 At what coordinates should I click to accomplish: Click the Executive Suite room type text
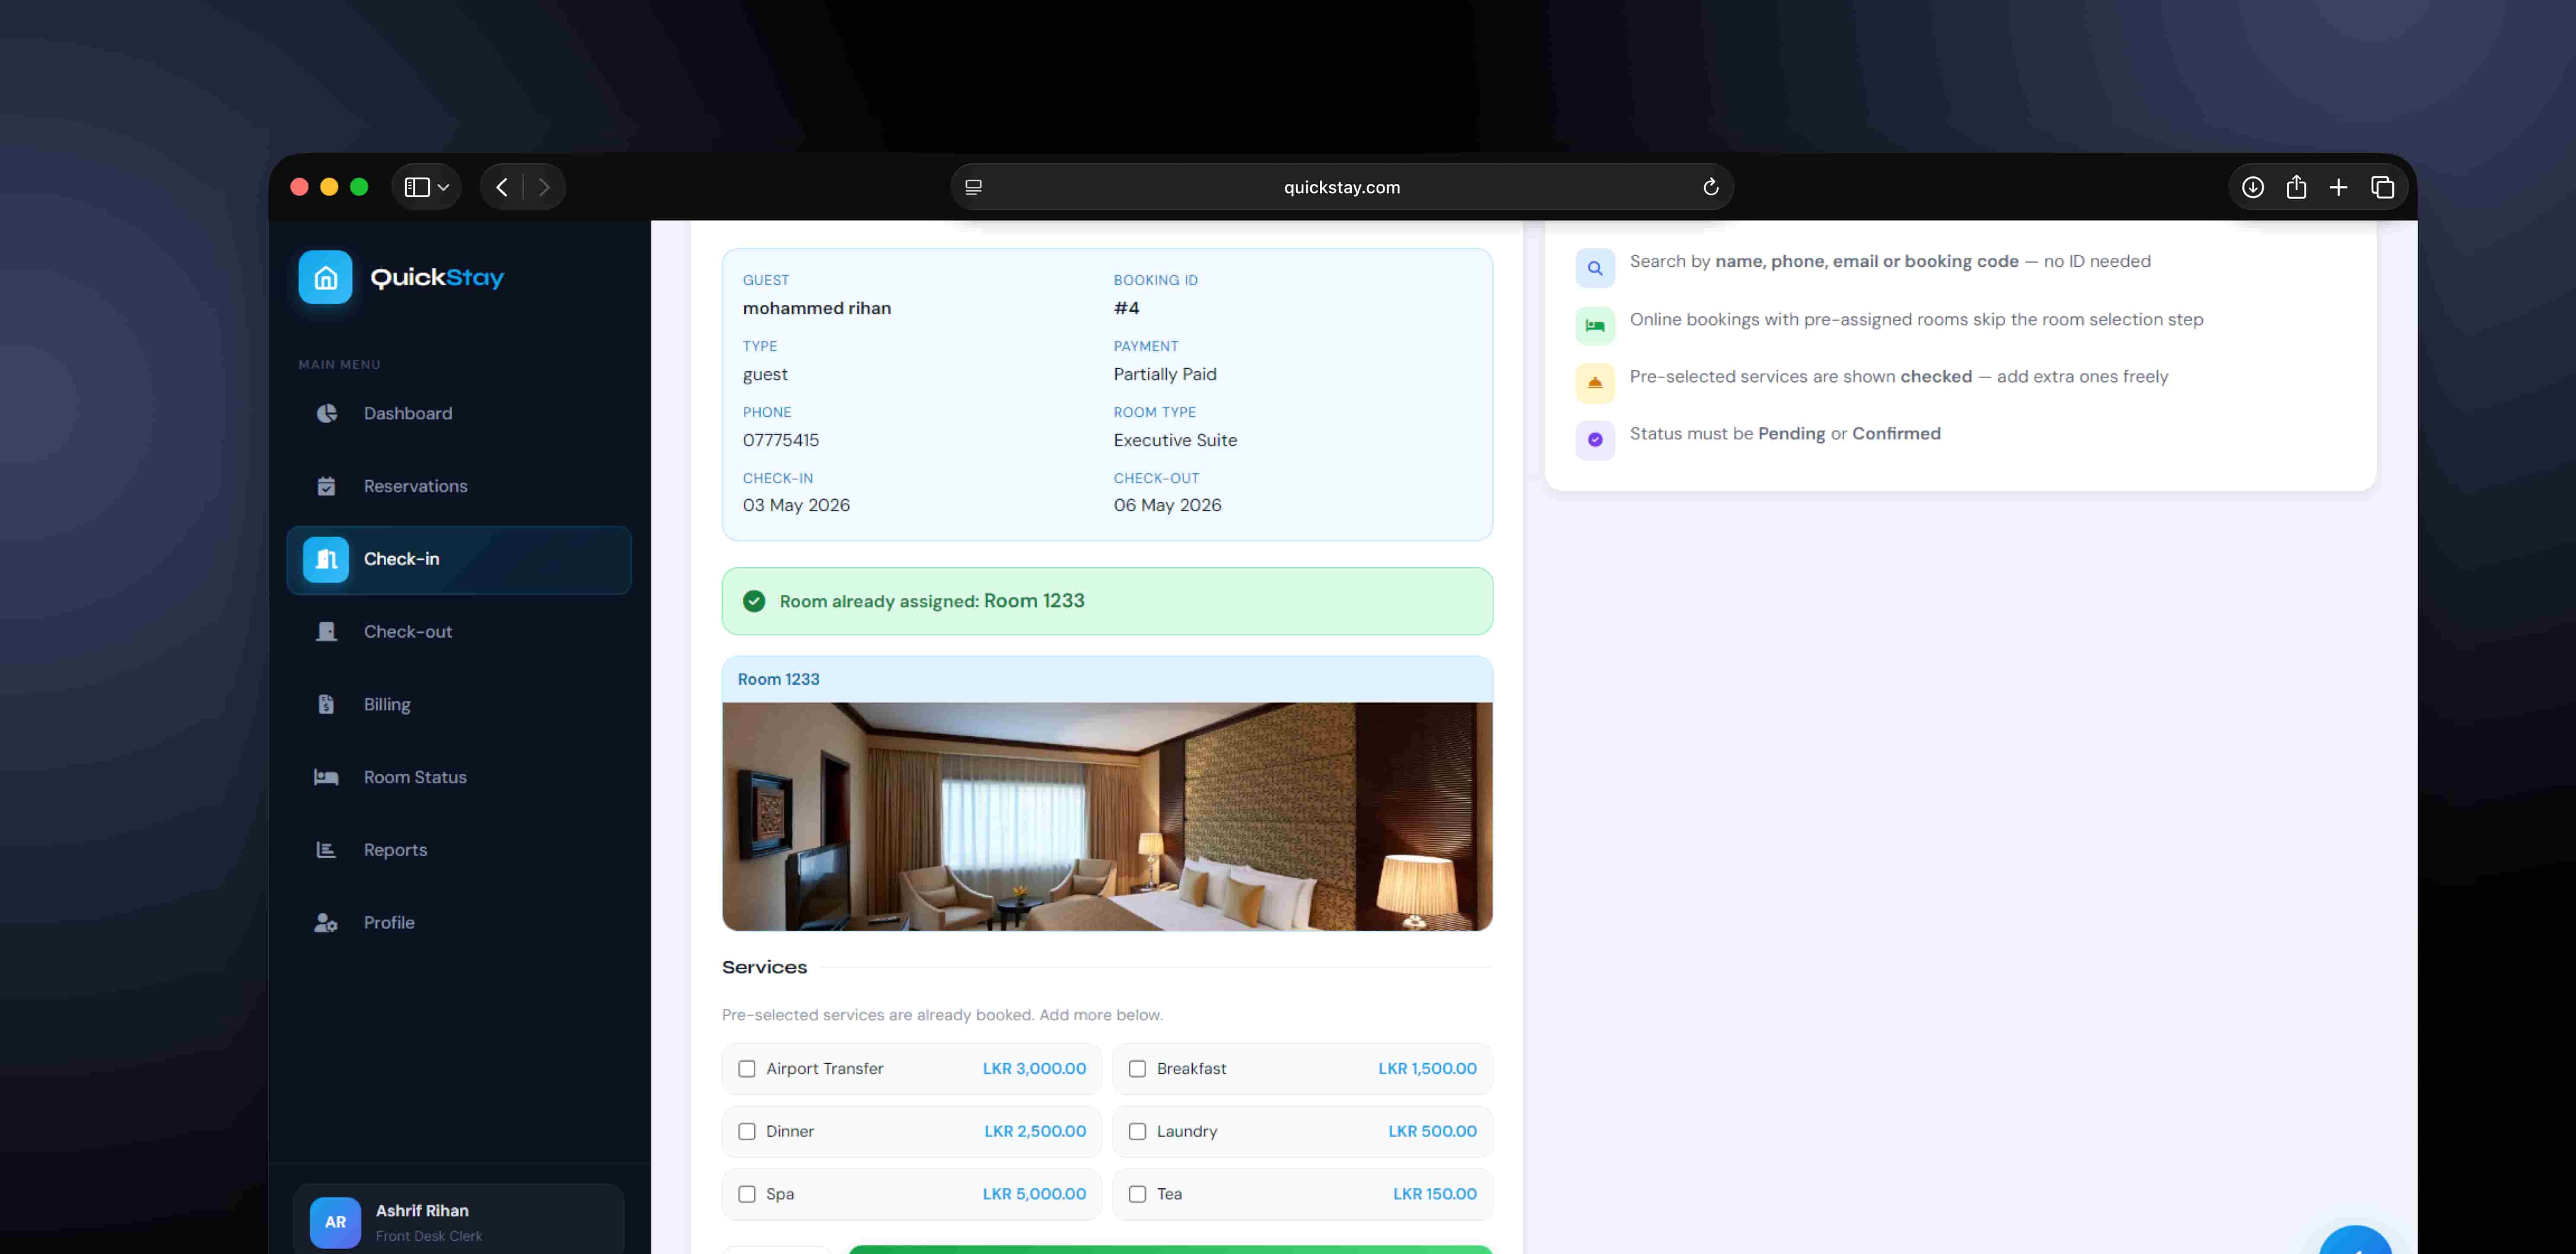coord(1175,440)
